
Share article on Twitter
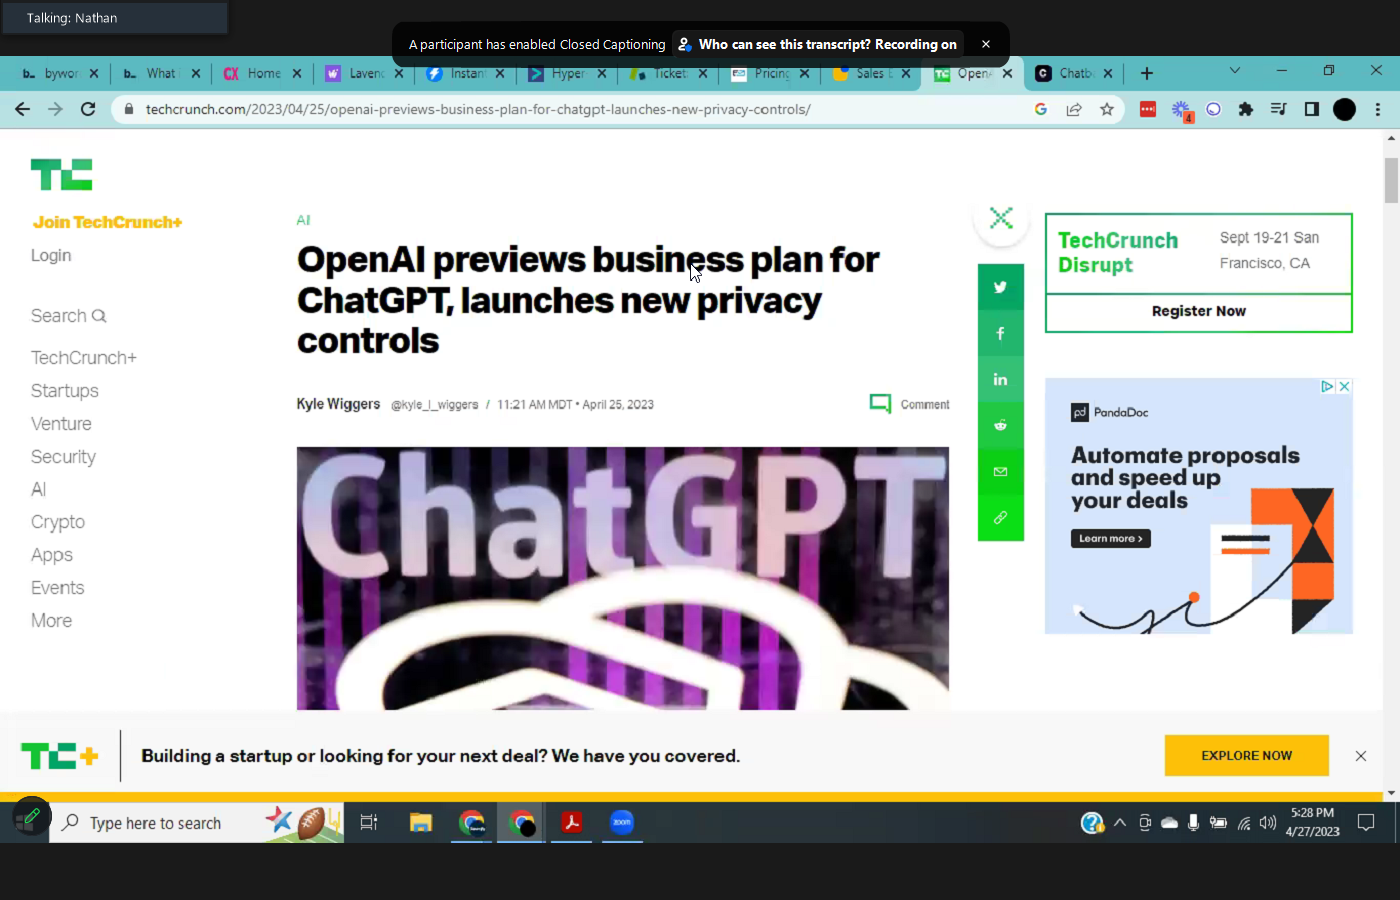pyautogui.click(x=1000, y=288)
